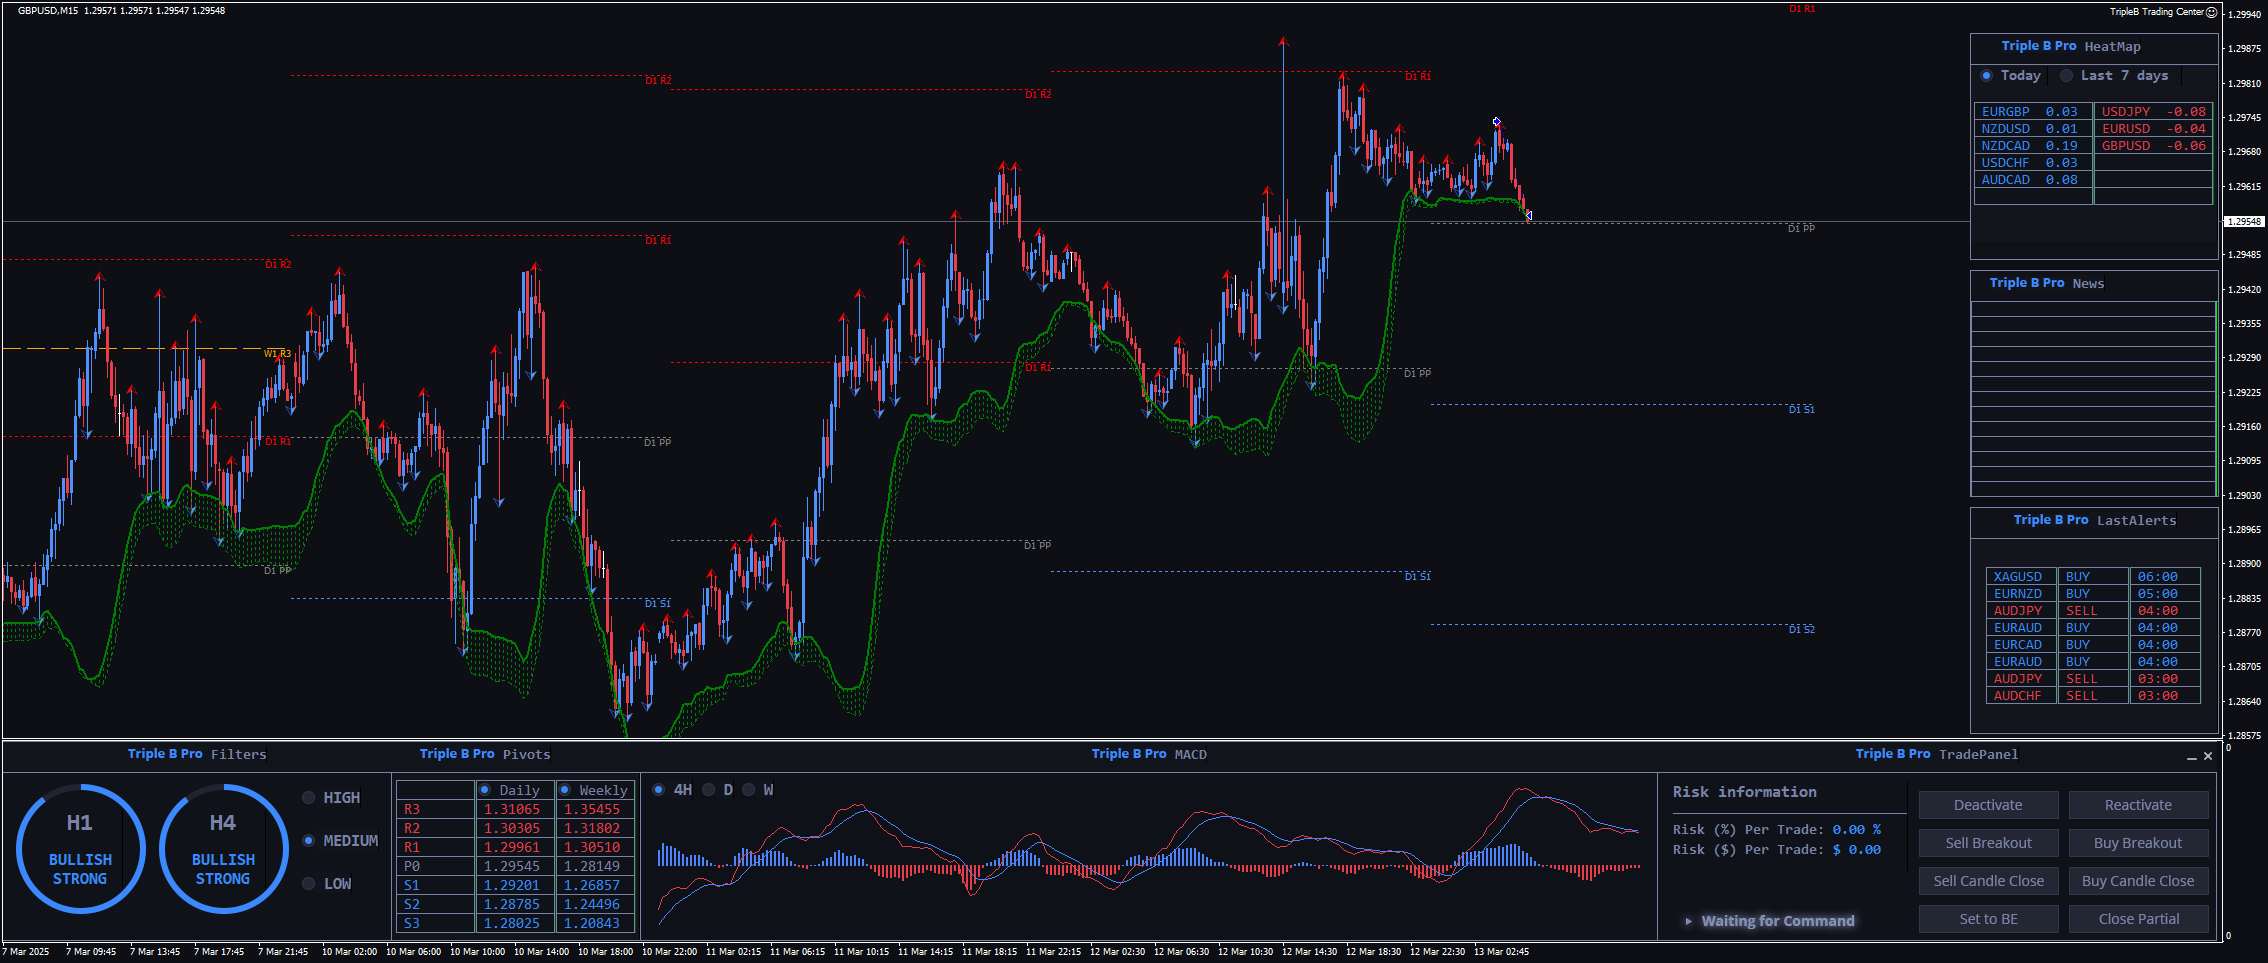Click NZDCAD row in the heatmap table

2031,146
